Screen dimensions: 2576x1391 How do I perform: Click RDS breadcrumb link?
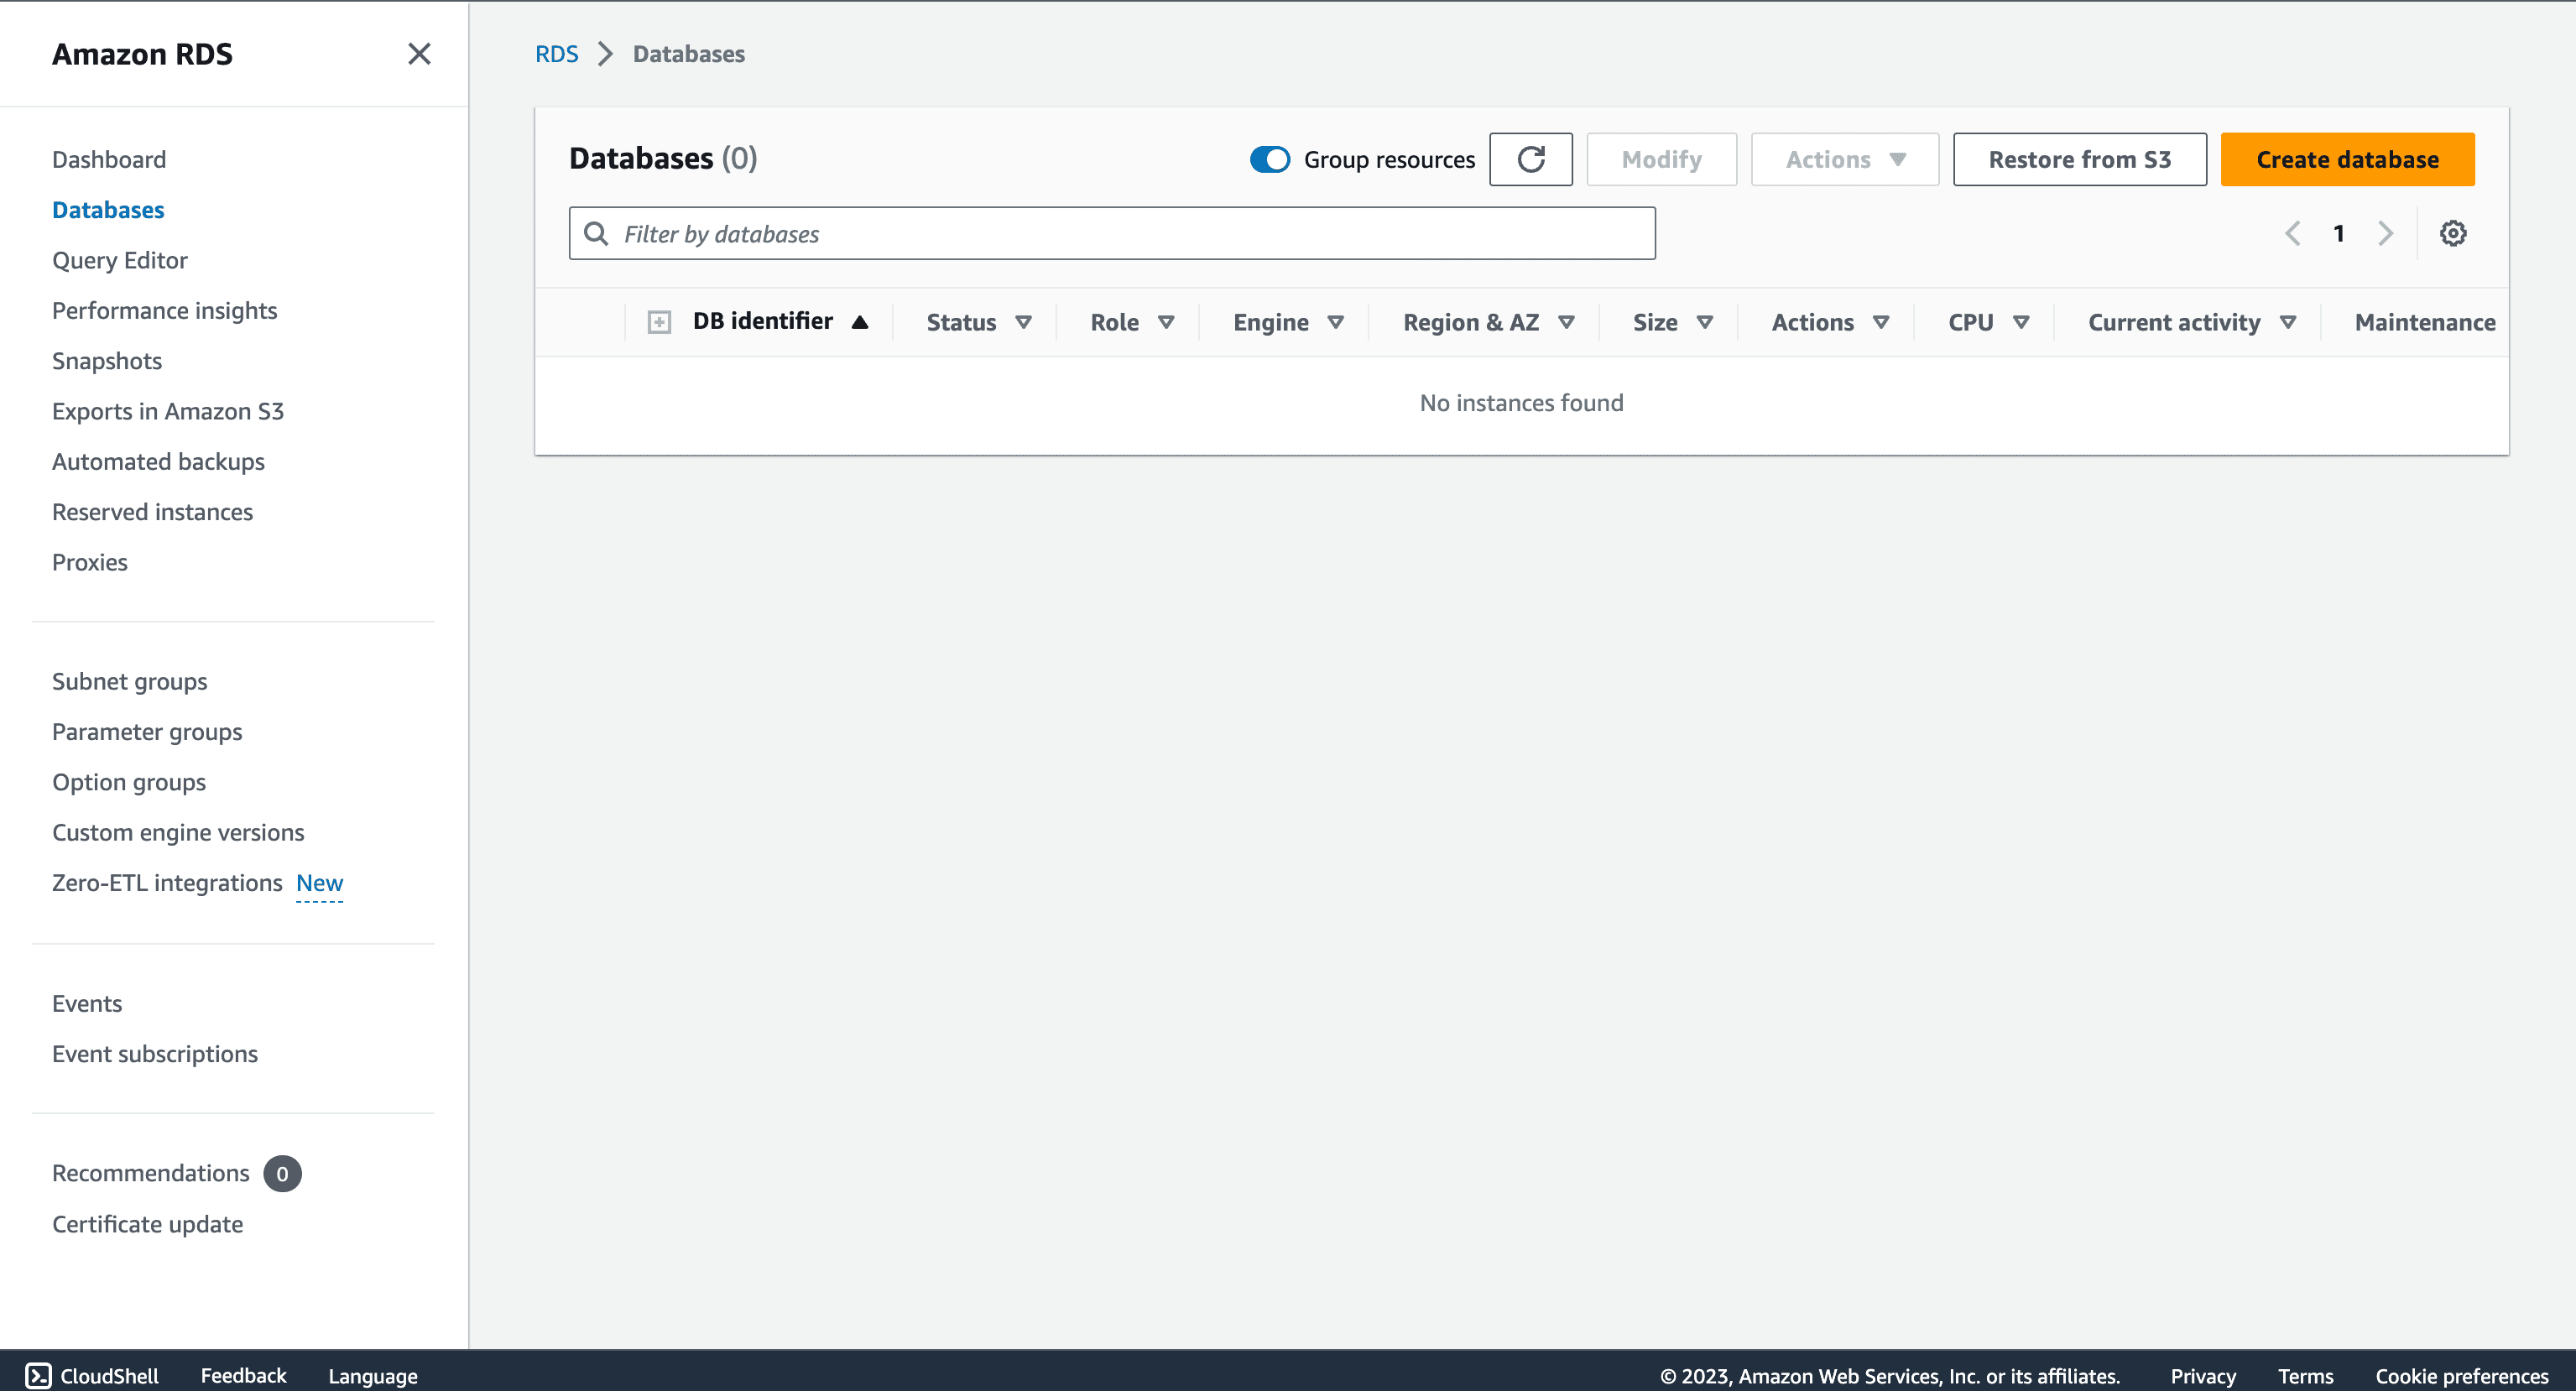coord(557,54)
